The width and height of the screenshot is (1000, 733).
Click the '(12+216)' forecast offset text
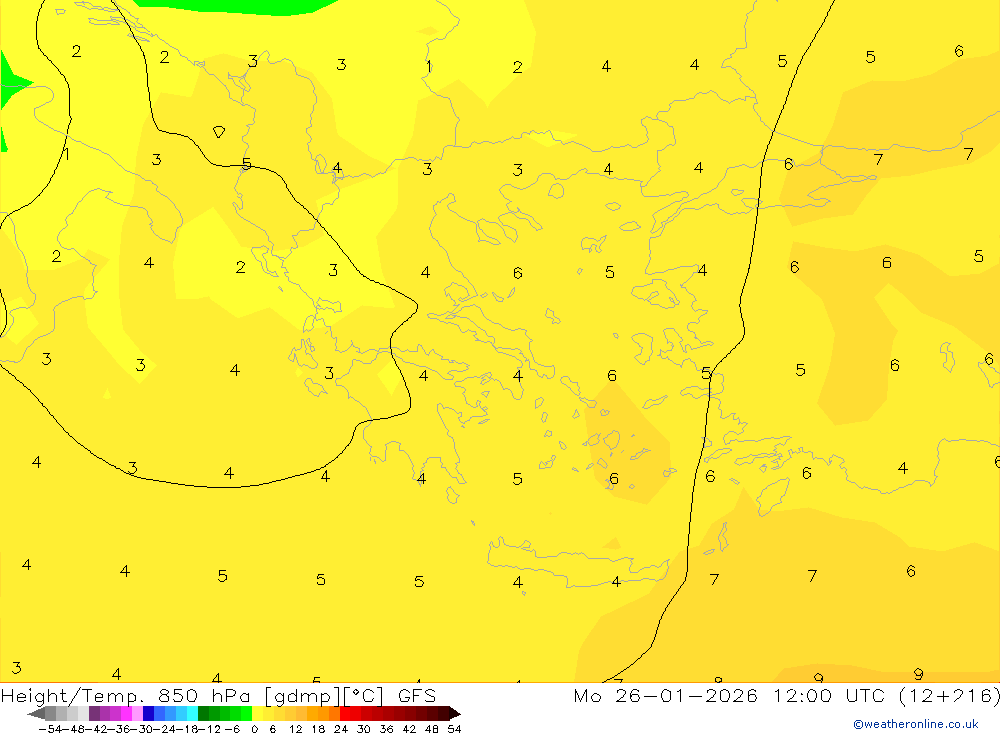[949, 695]
